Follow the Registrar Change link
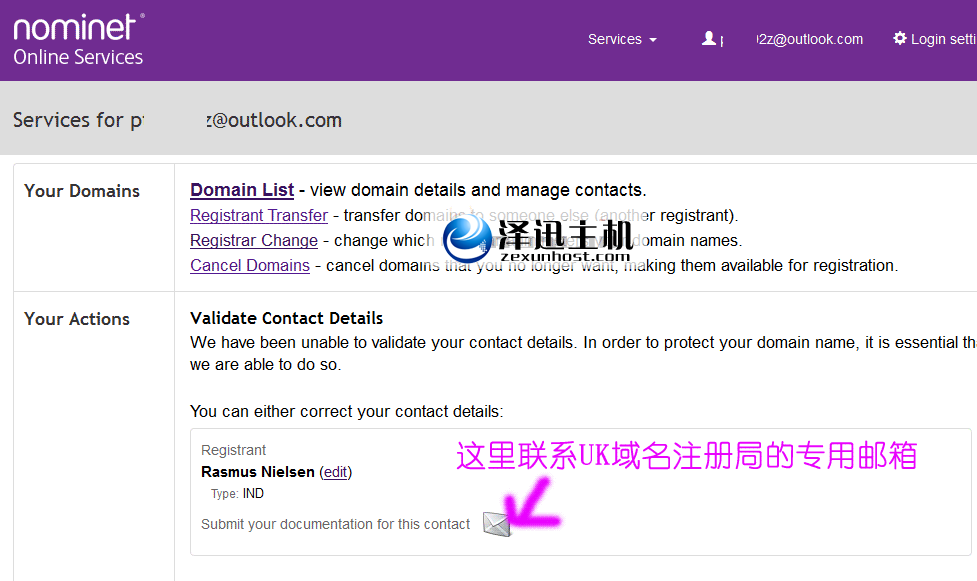 coord(254,240)
